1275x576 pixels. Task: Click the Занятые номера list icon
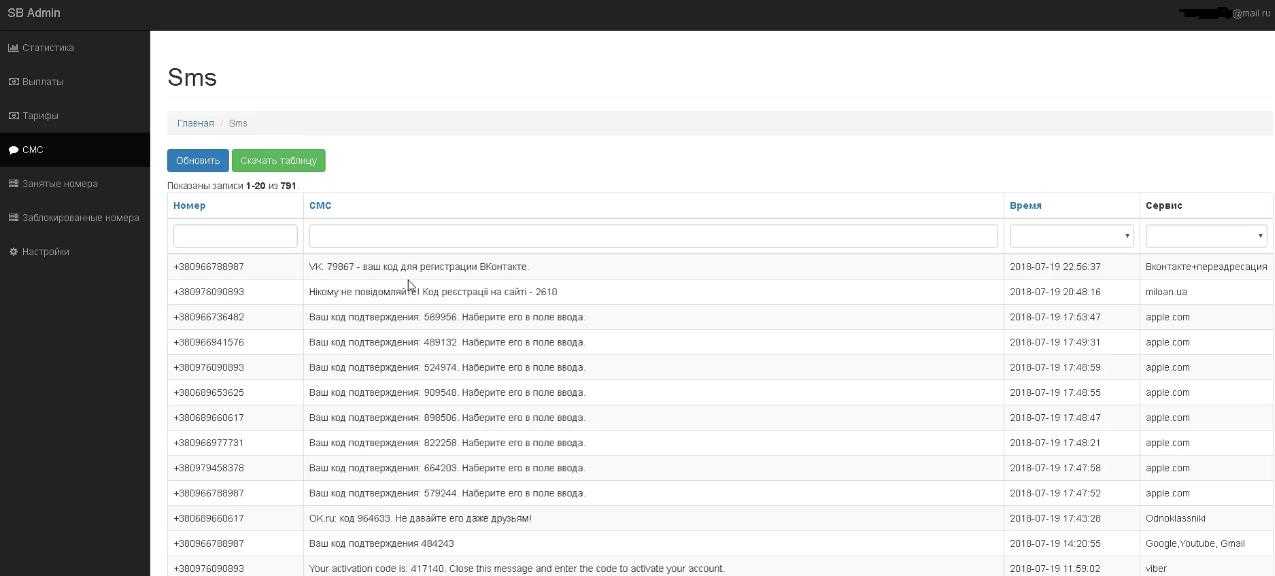(x=13, y=184)
